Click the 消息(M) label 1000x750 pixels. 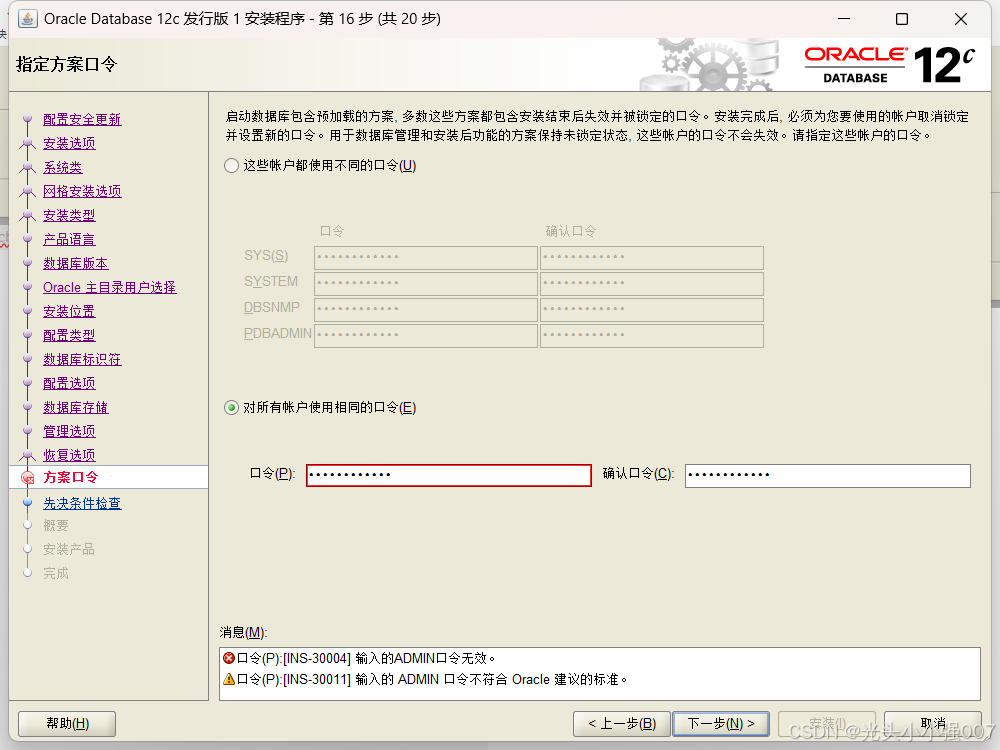[x=243, y=633]
